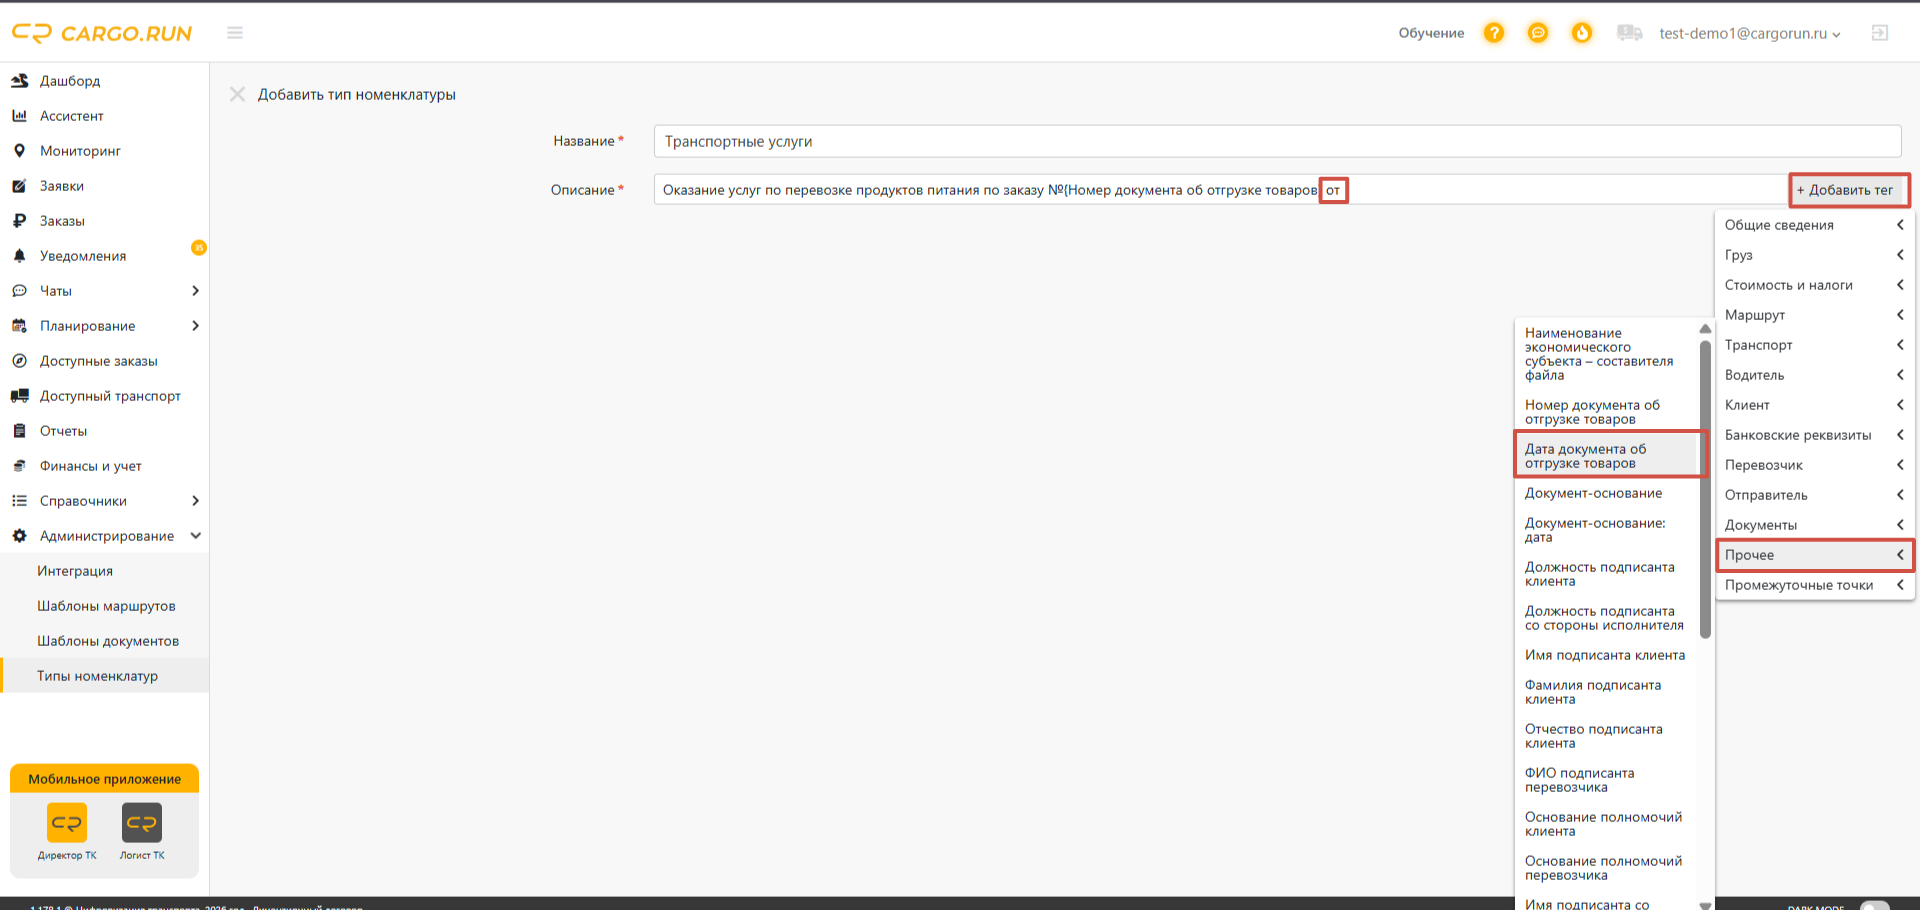Expand the Справочники submenu arrow
This screenshot has width=1920, height=910.
pos(195,501)
